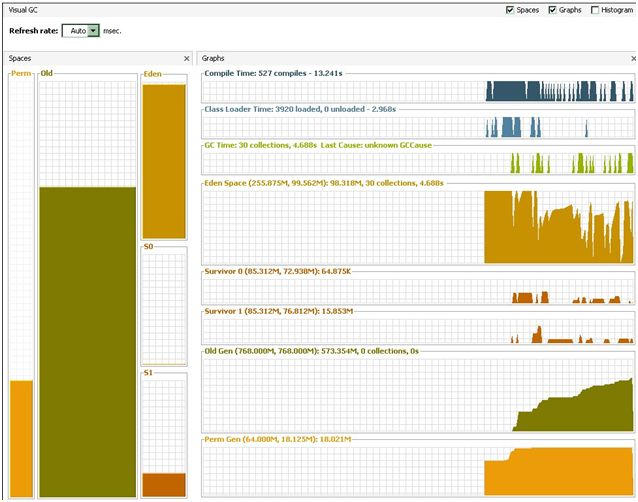Screen dimensions: 638x502
Task: Click the Perm space bar
Action: click(x=21, y=439)
